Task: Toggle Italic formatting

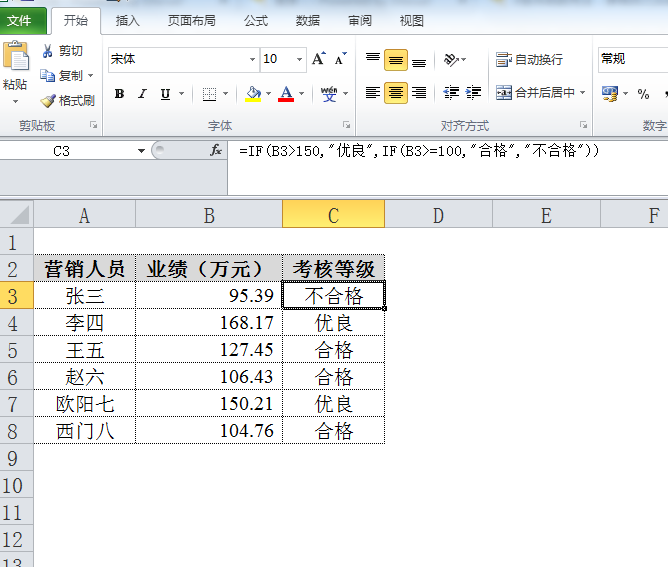Action: 142,94
